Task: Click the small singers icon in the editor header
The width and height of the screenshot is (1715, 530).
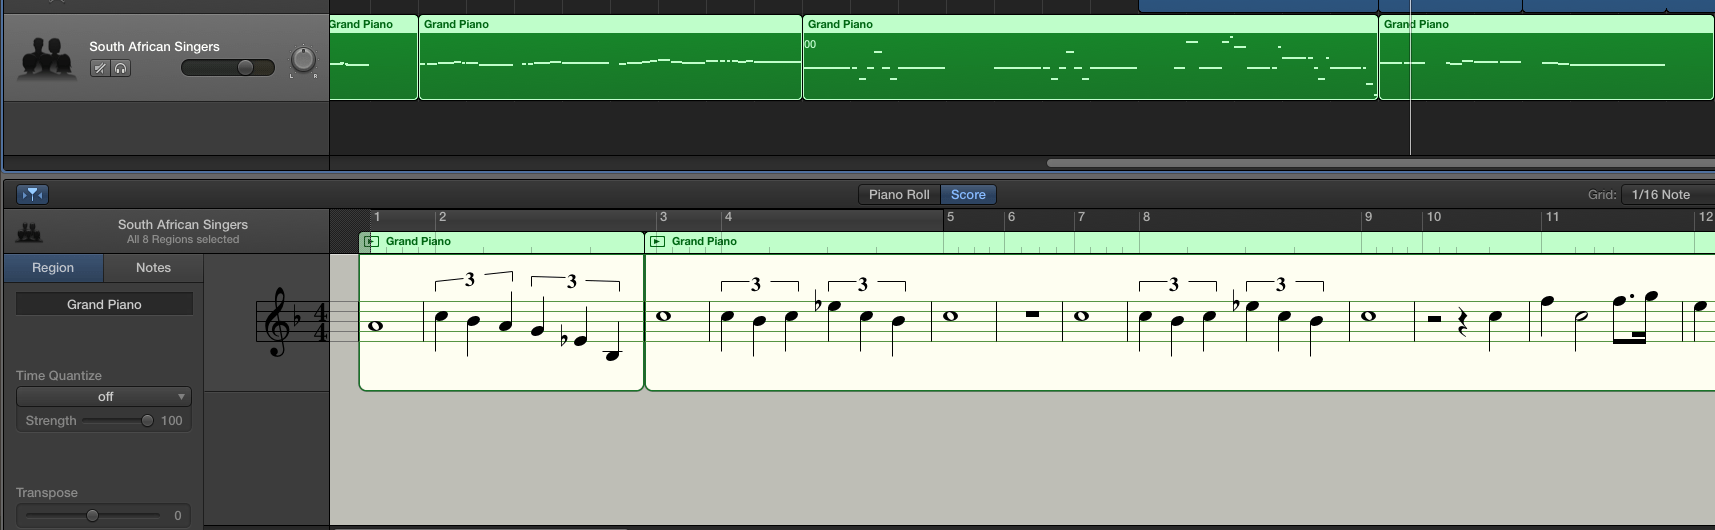Action: point(29,233)
